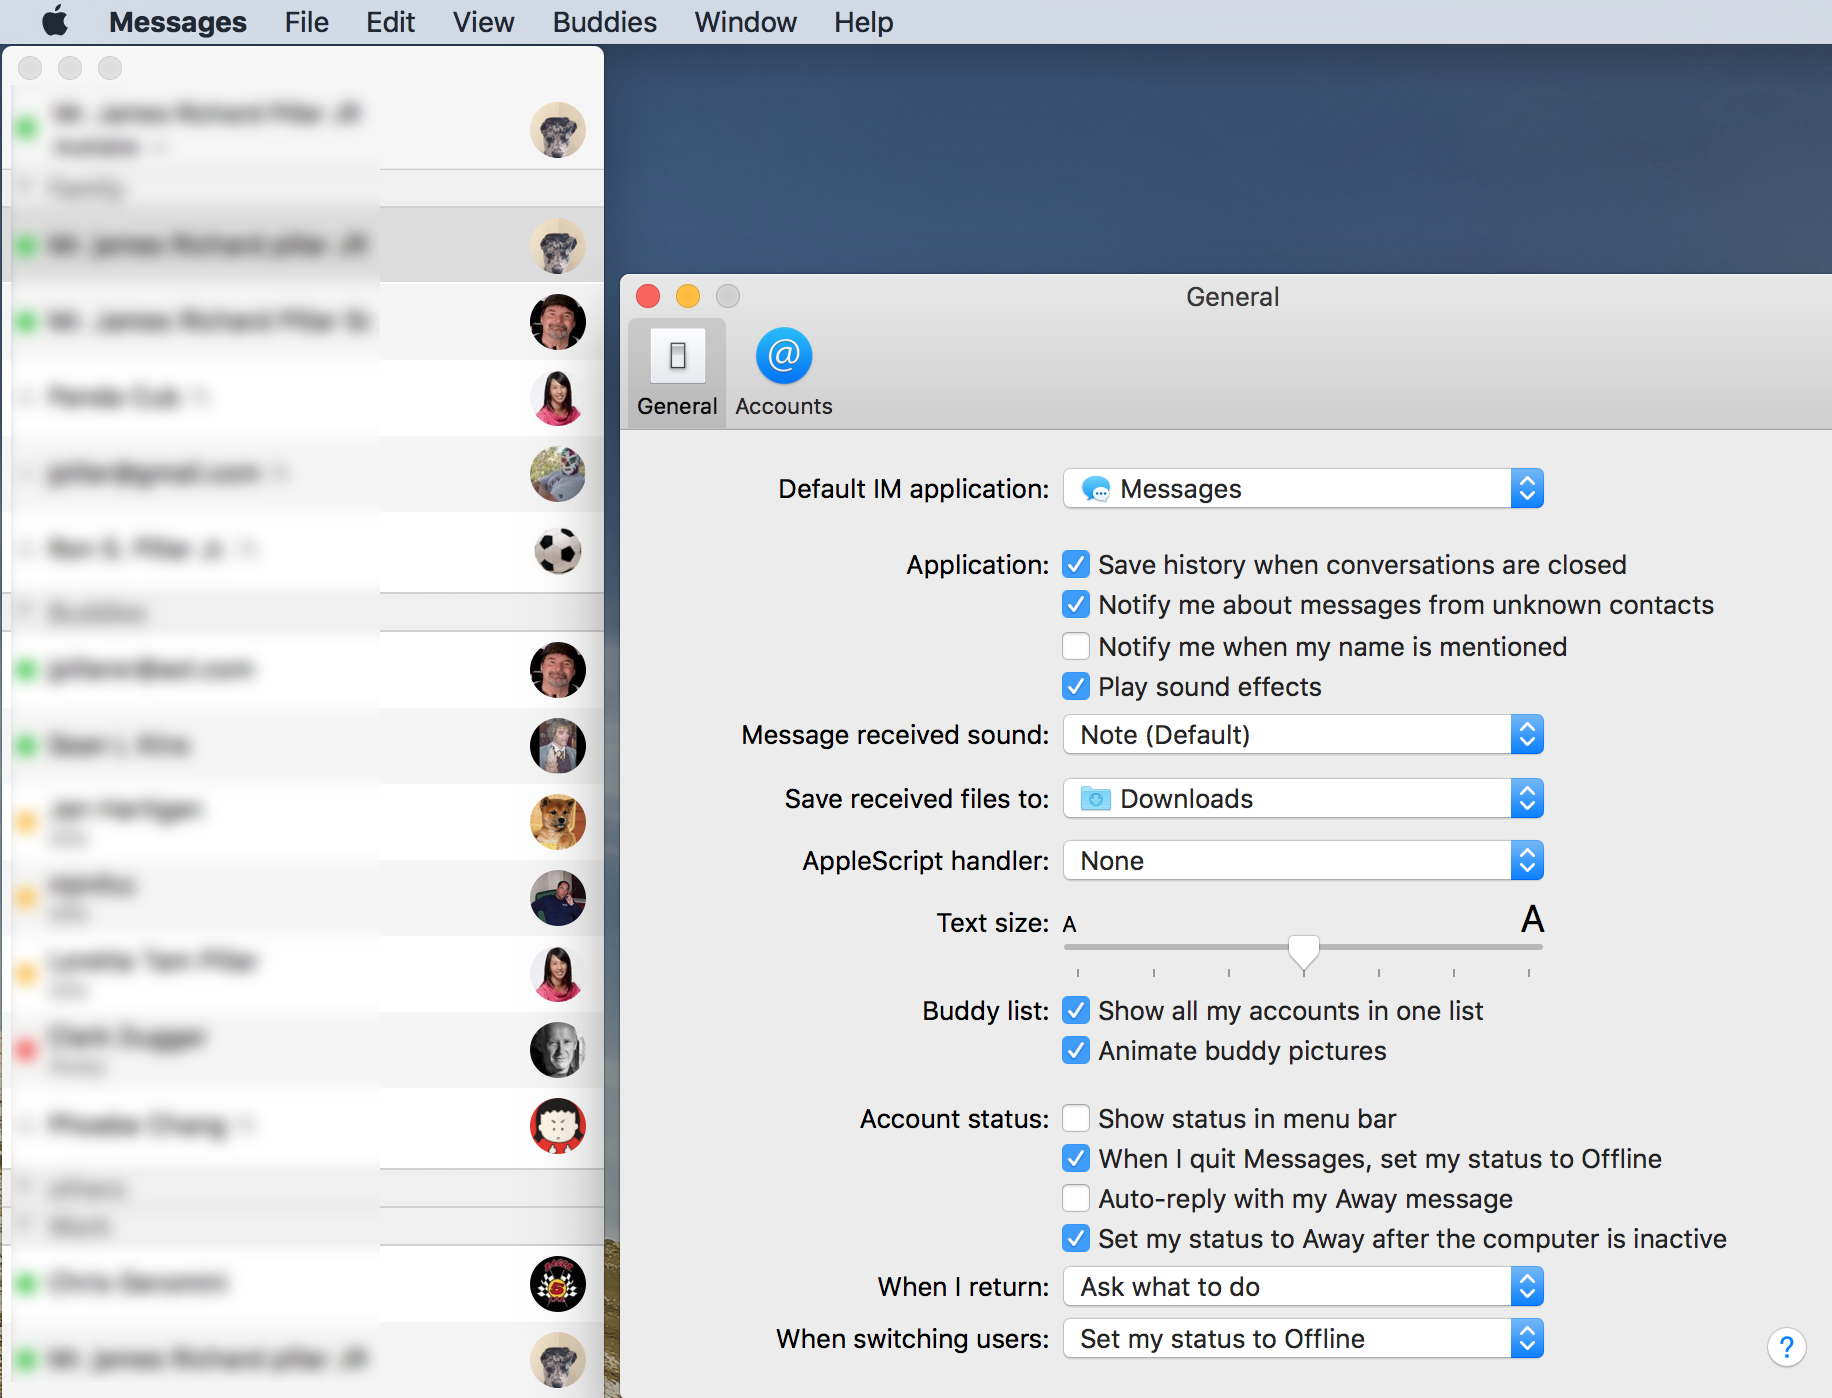
Task: Enable Show status in menu bar
Action: [1076, 1119]
